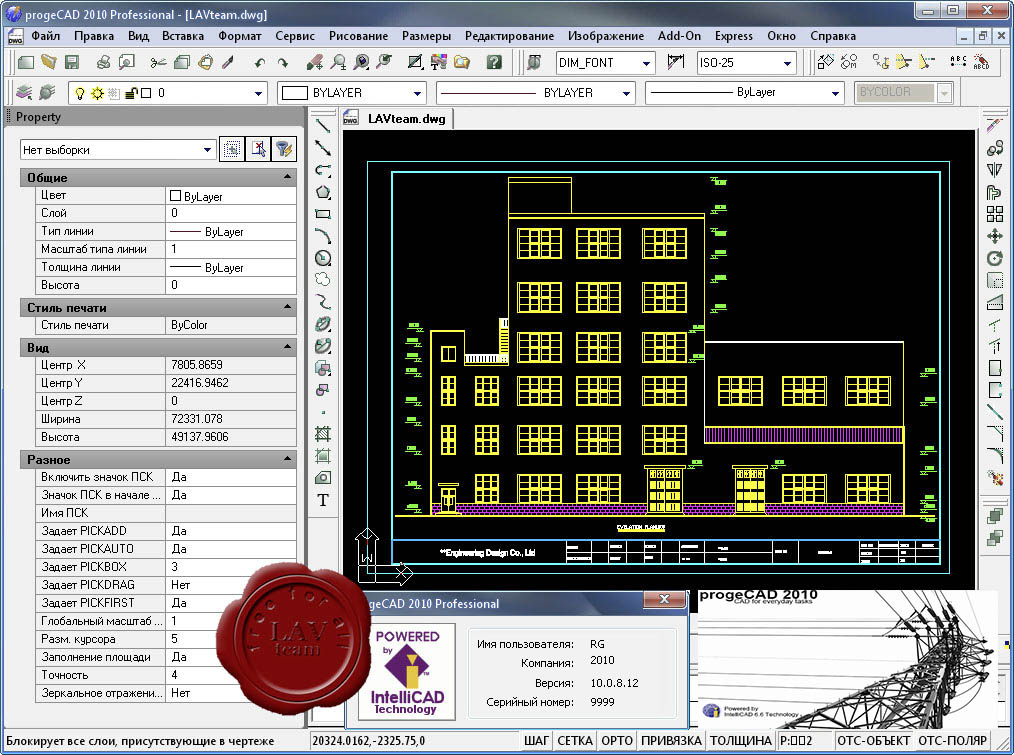Open the Файл menu
This screenshot has width=1014, height=755.
(x=45, y=36)
